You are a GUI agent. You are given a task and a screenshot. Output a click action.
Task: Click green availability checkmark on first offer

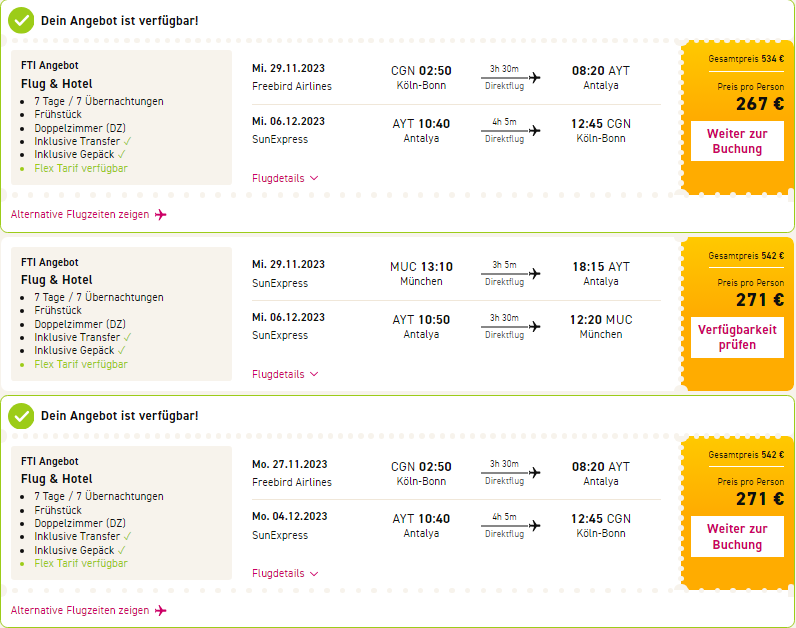[21, 20]
